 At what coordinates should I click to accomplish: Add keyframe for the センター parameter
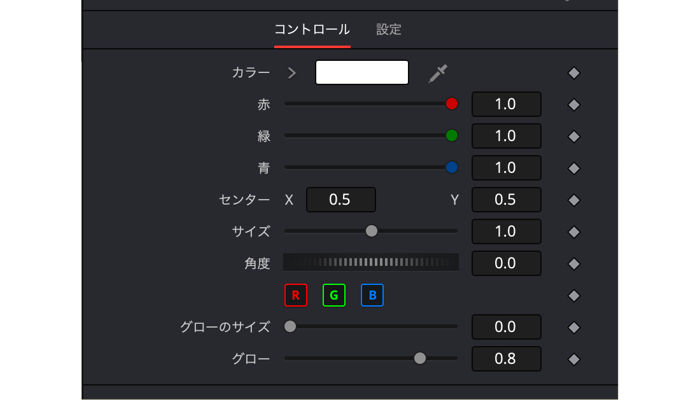[x=574, y=200]
